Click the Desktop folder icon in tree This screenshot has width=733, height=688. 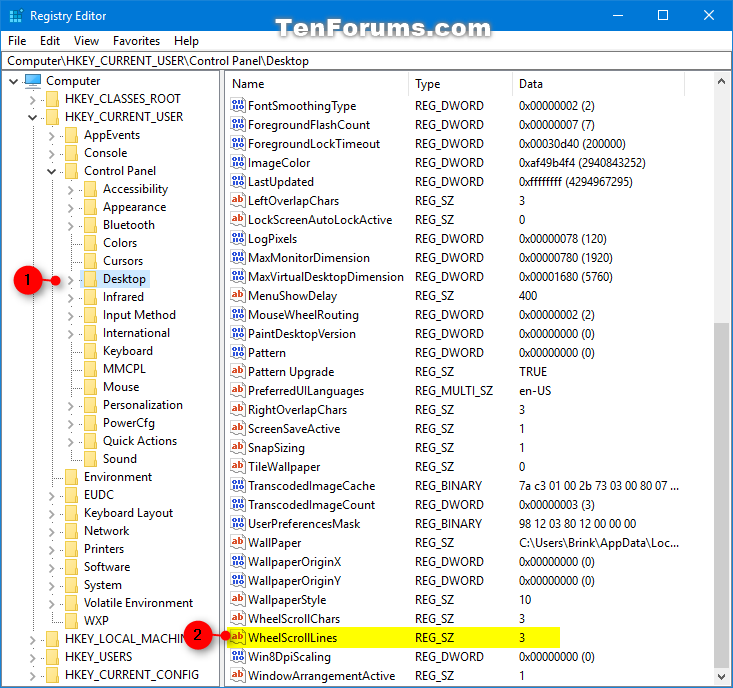[x=90, y=279]
